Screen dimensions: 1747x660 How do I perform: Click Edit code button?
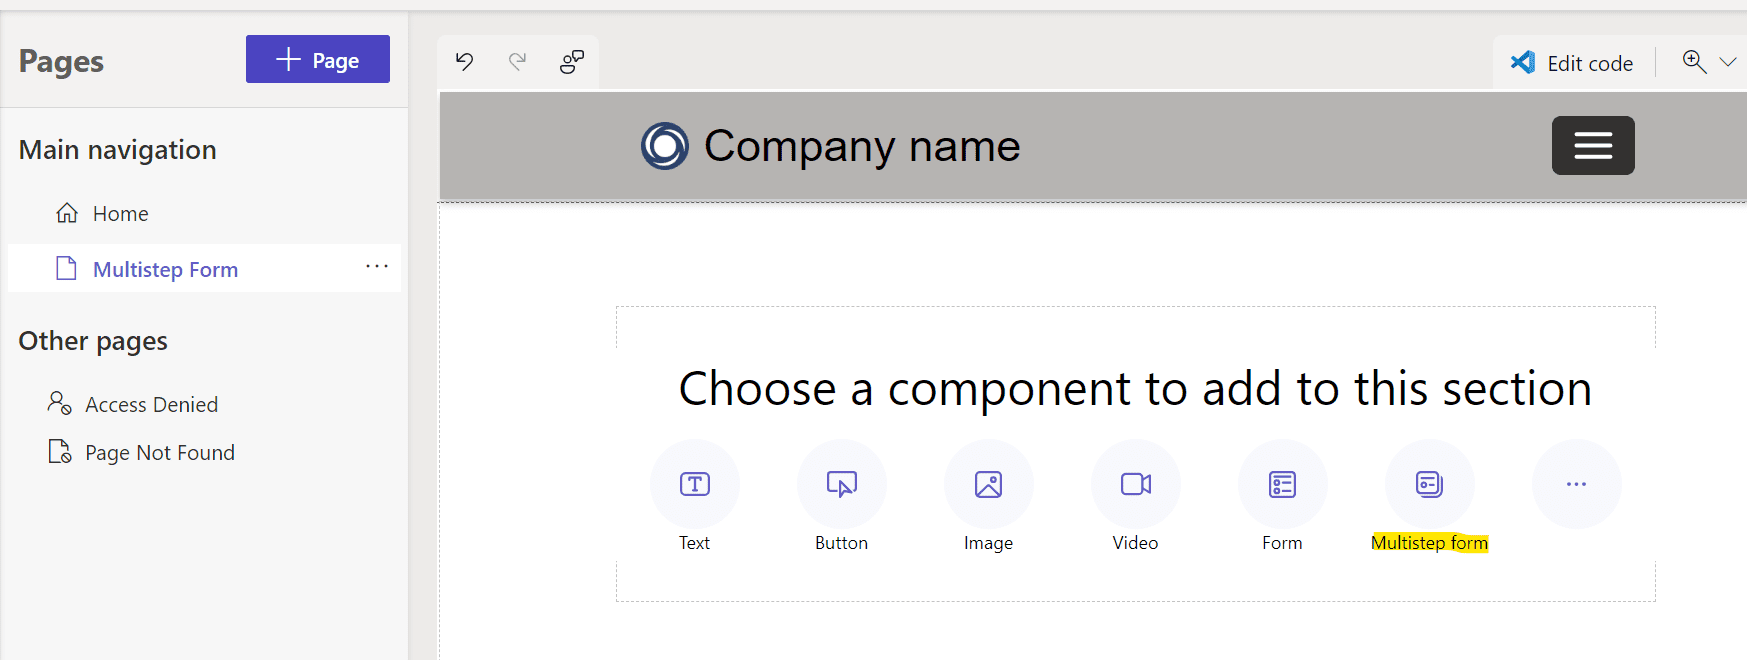[x=1572, y=63]
